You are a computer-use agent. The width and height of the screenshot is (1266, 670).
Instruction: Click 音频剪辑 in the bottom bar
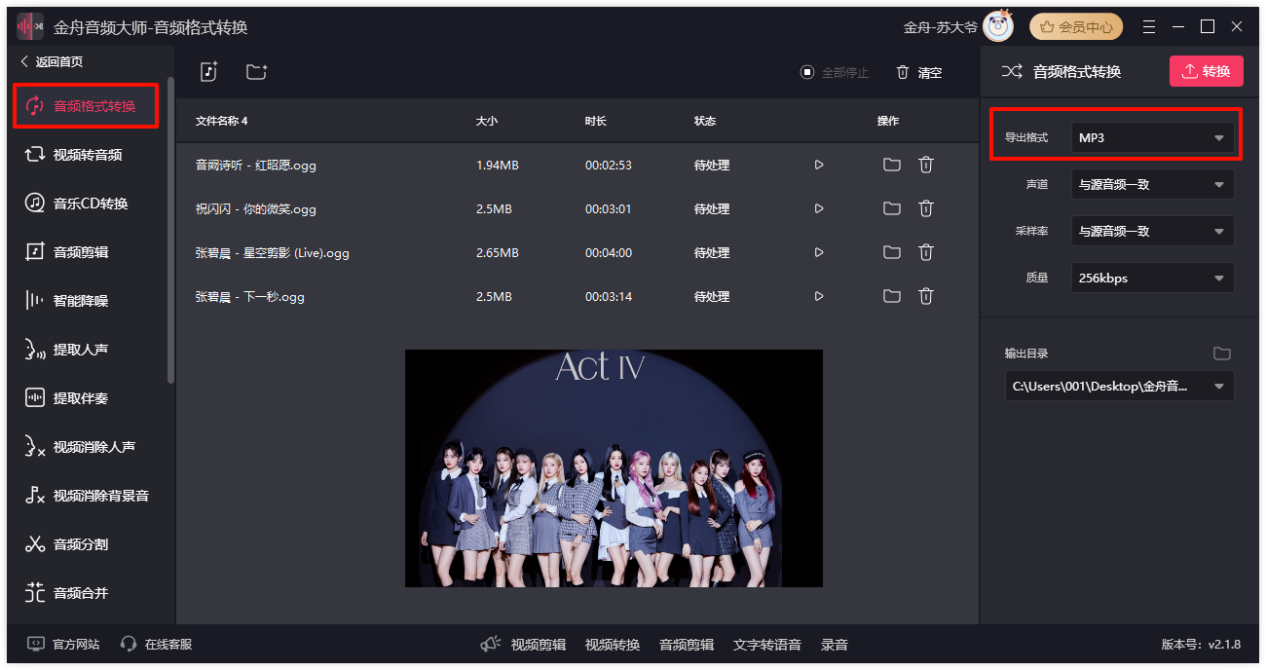pyautogui.click(x=686, y=645)
